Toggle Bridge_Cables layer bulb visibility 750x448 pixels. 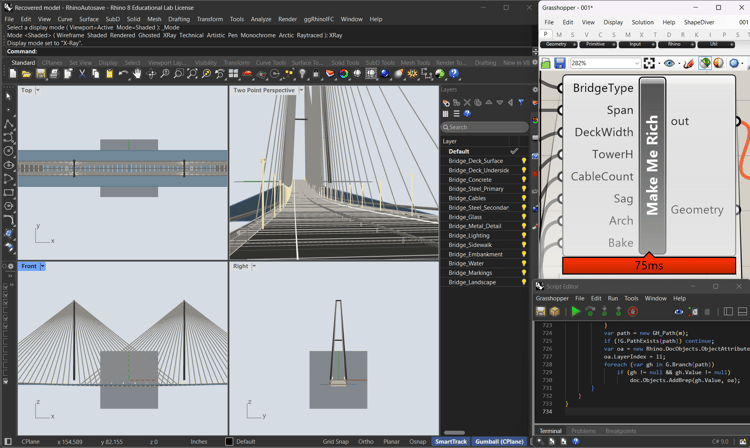pos(523,198)
